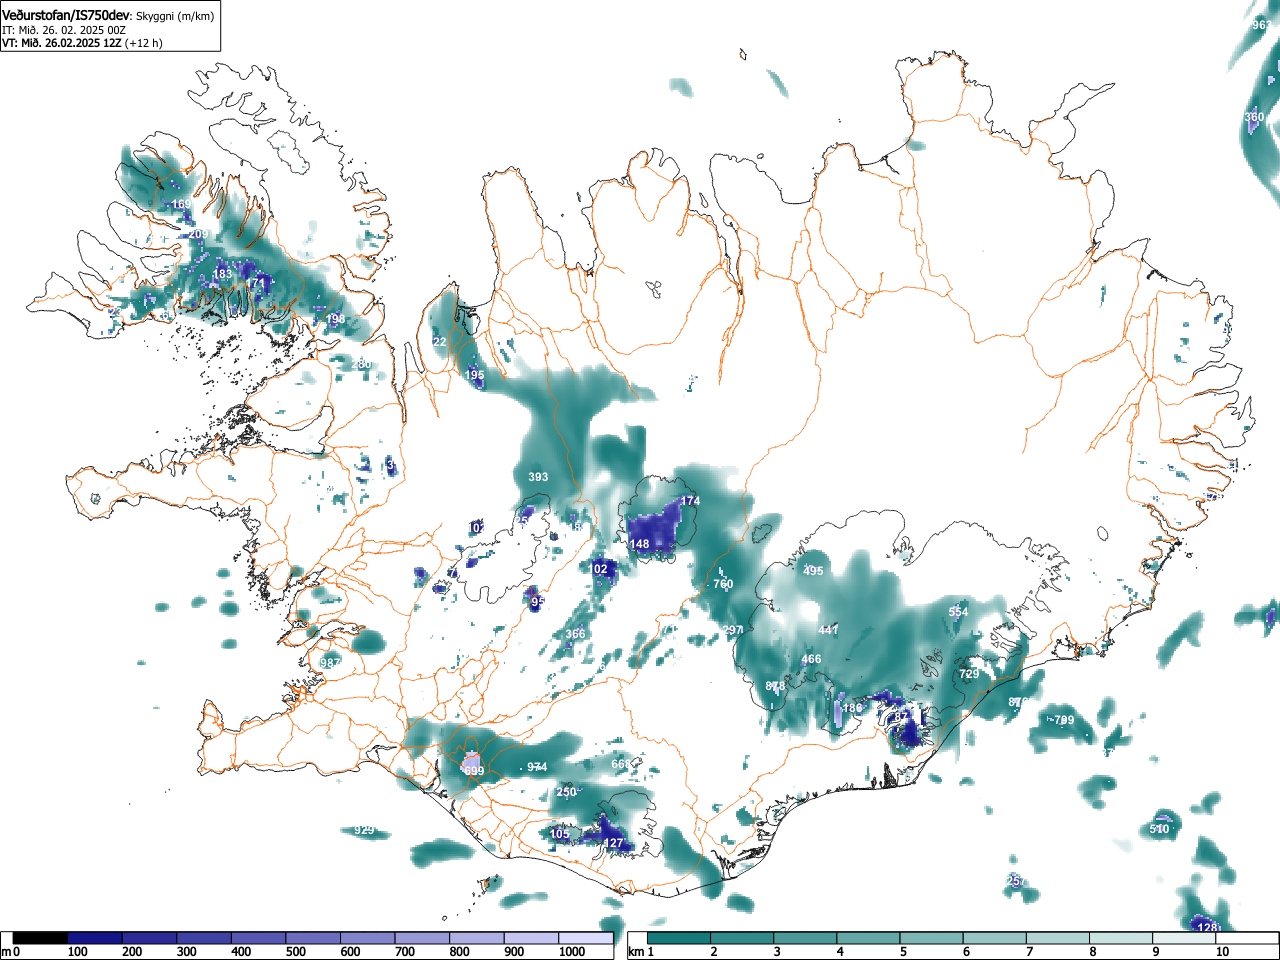
Task: Click visibility value '209' on the map
Action: pyautogui.click(x=198, y=235)
